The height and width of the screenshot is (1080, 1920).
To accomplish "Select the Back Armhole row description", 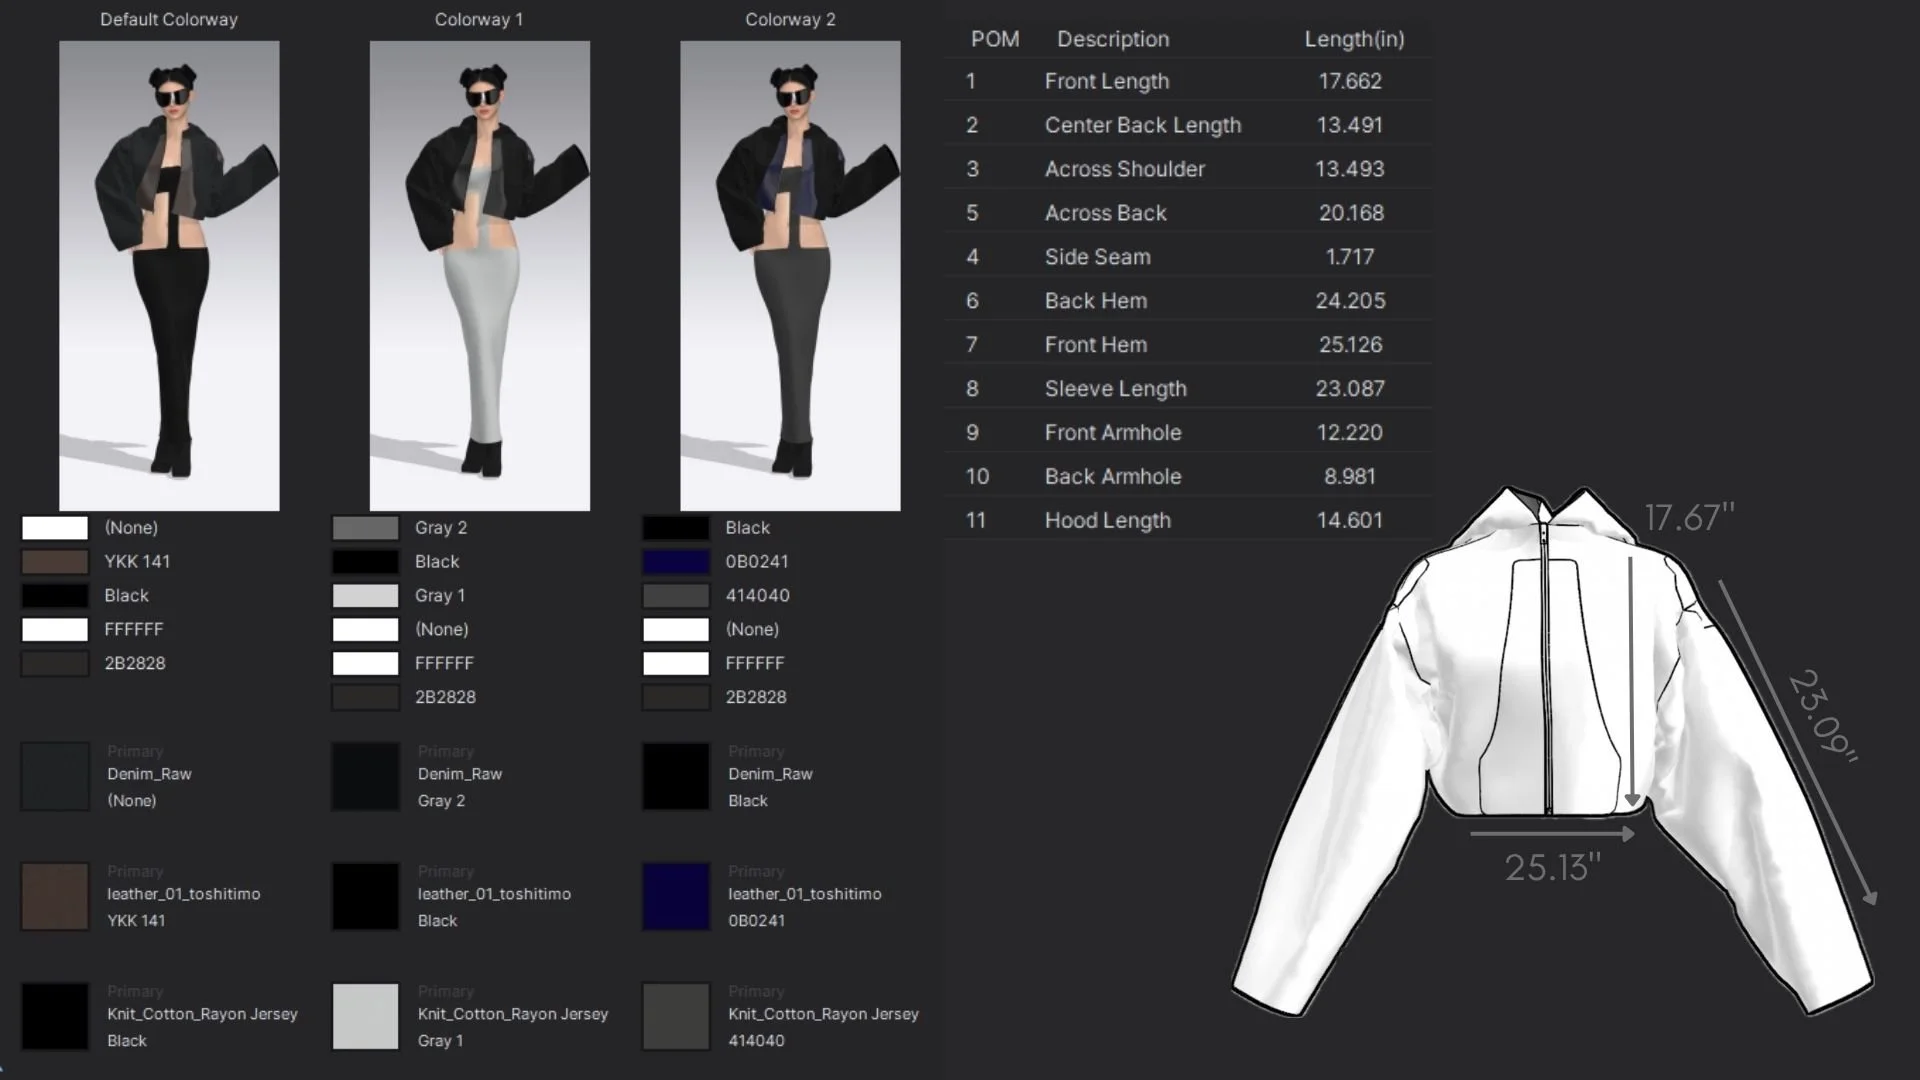I will [1113, 477].
